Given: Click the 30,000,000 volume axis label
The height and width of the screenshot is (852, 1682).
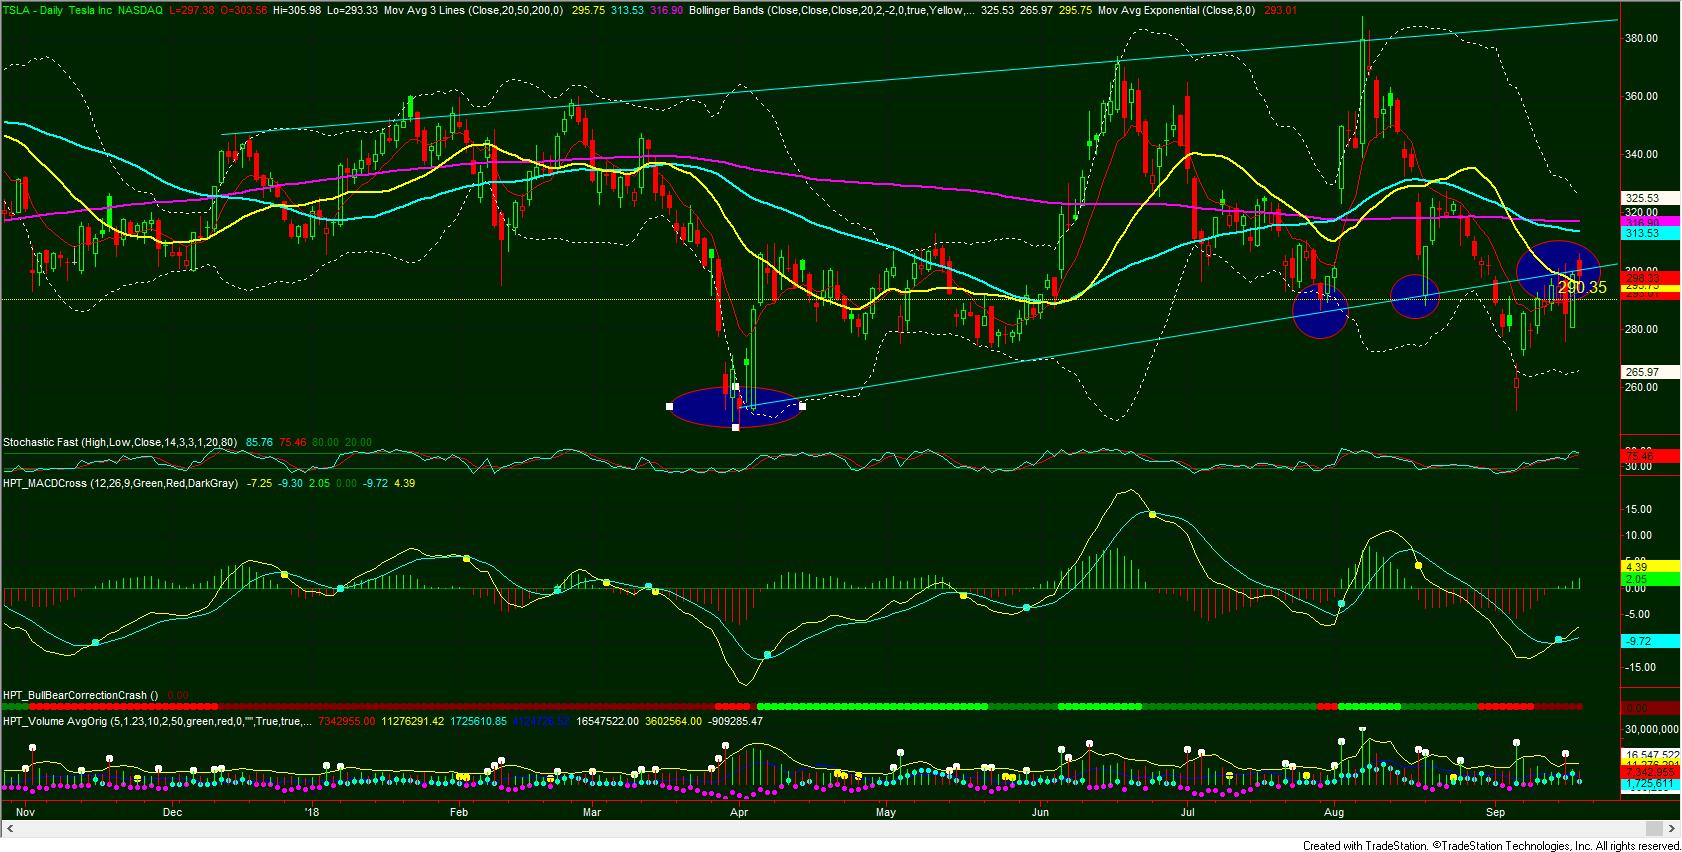Looking at the screenshot, I should pos(1651,729).
